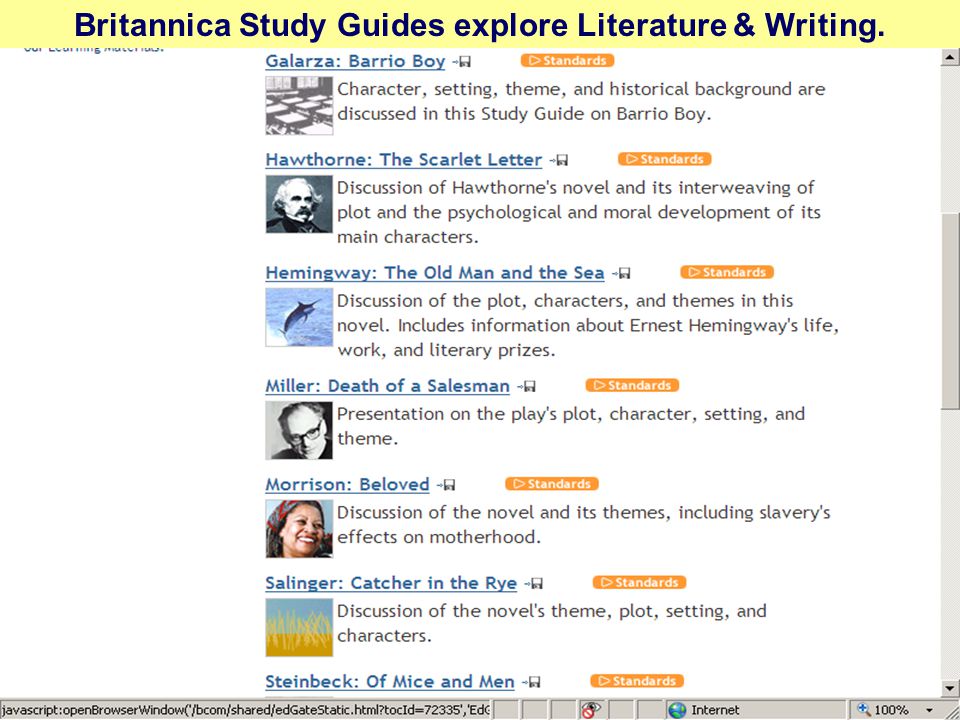The height and width of the screenshot is (720, 960).
Task: View Standards for The Old Man and the Sea
Action: (x=727, y=272)
